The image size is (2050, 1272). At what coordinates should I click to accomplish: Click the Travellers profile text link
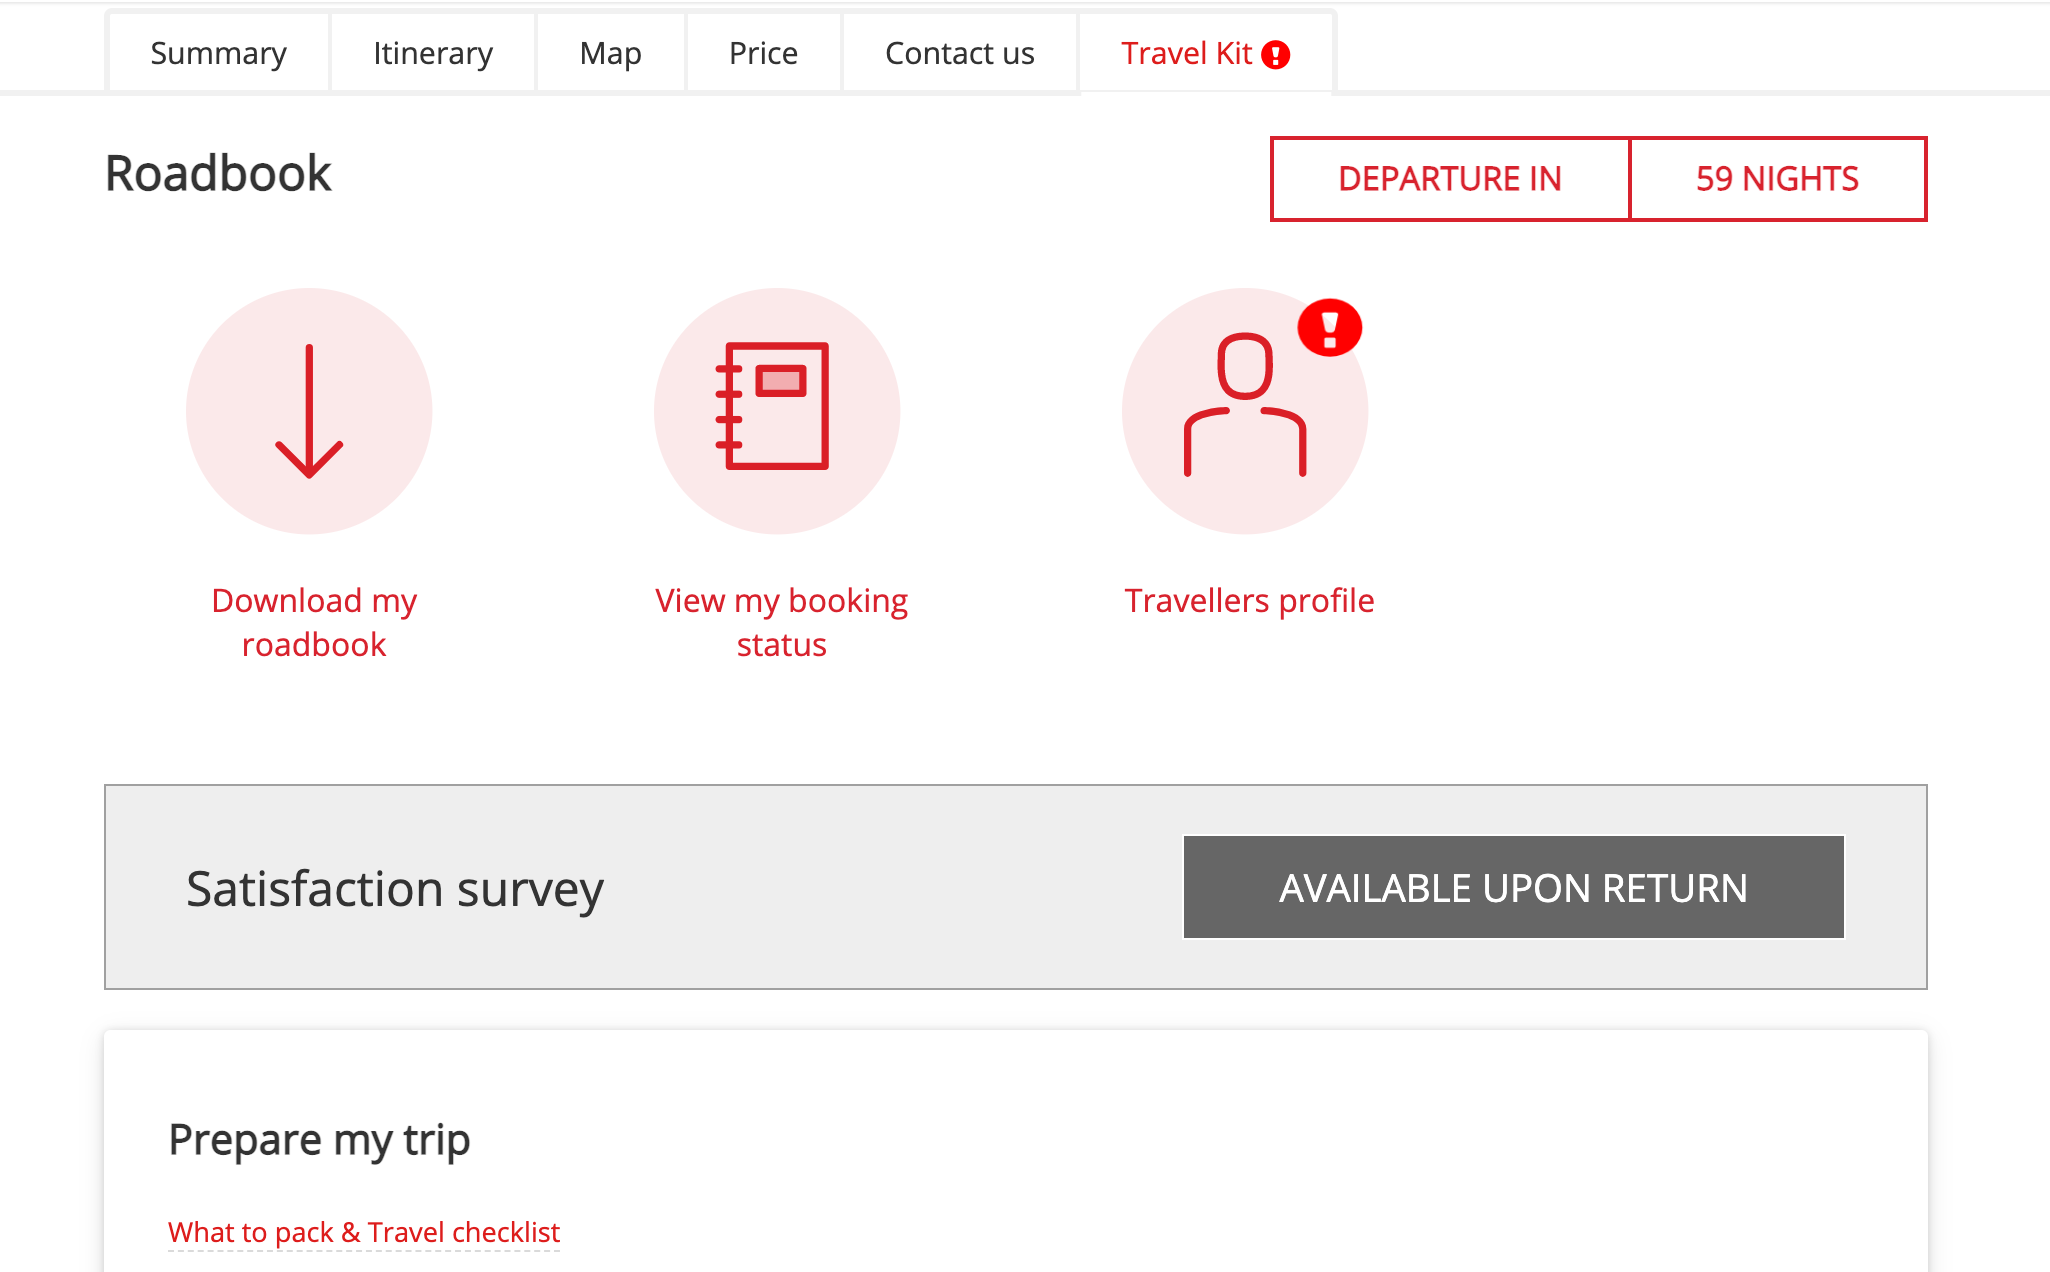pyautogui.click(x=1249, y=600)
